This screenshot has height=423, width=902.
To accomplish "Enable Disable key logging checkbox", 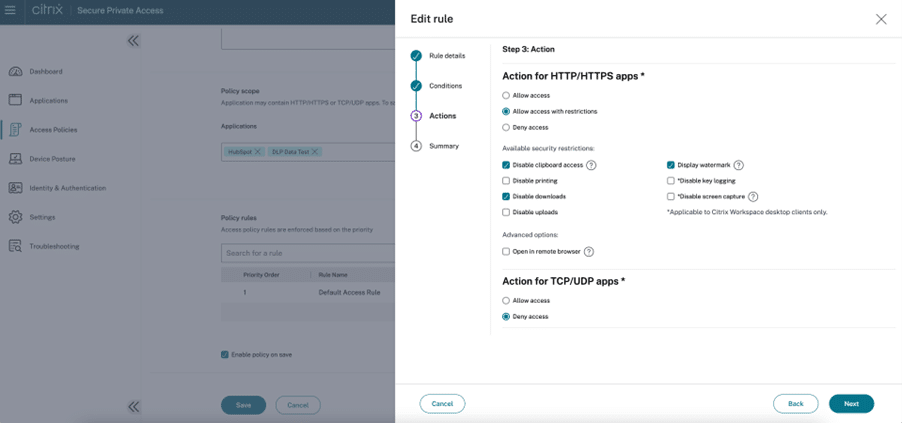I will 671,181.
